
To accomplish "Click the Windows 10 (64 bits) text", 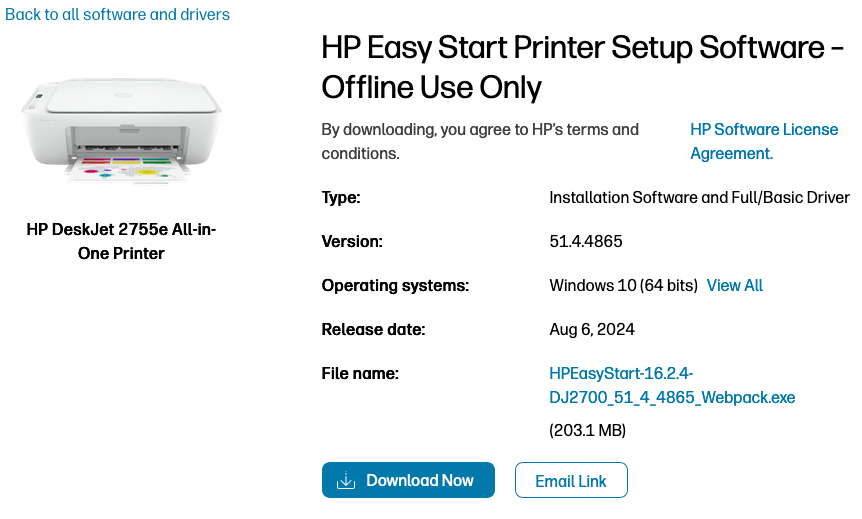I will (623, 286).
